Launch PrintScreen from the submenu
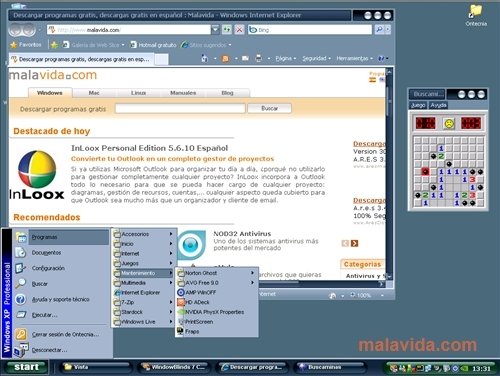This screenshot has width=500, height=376. pos(217,322)
